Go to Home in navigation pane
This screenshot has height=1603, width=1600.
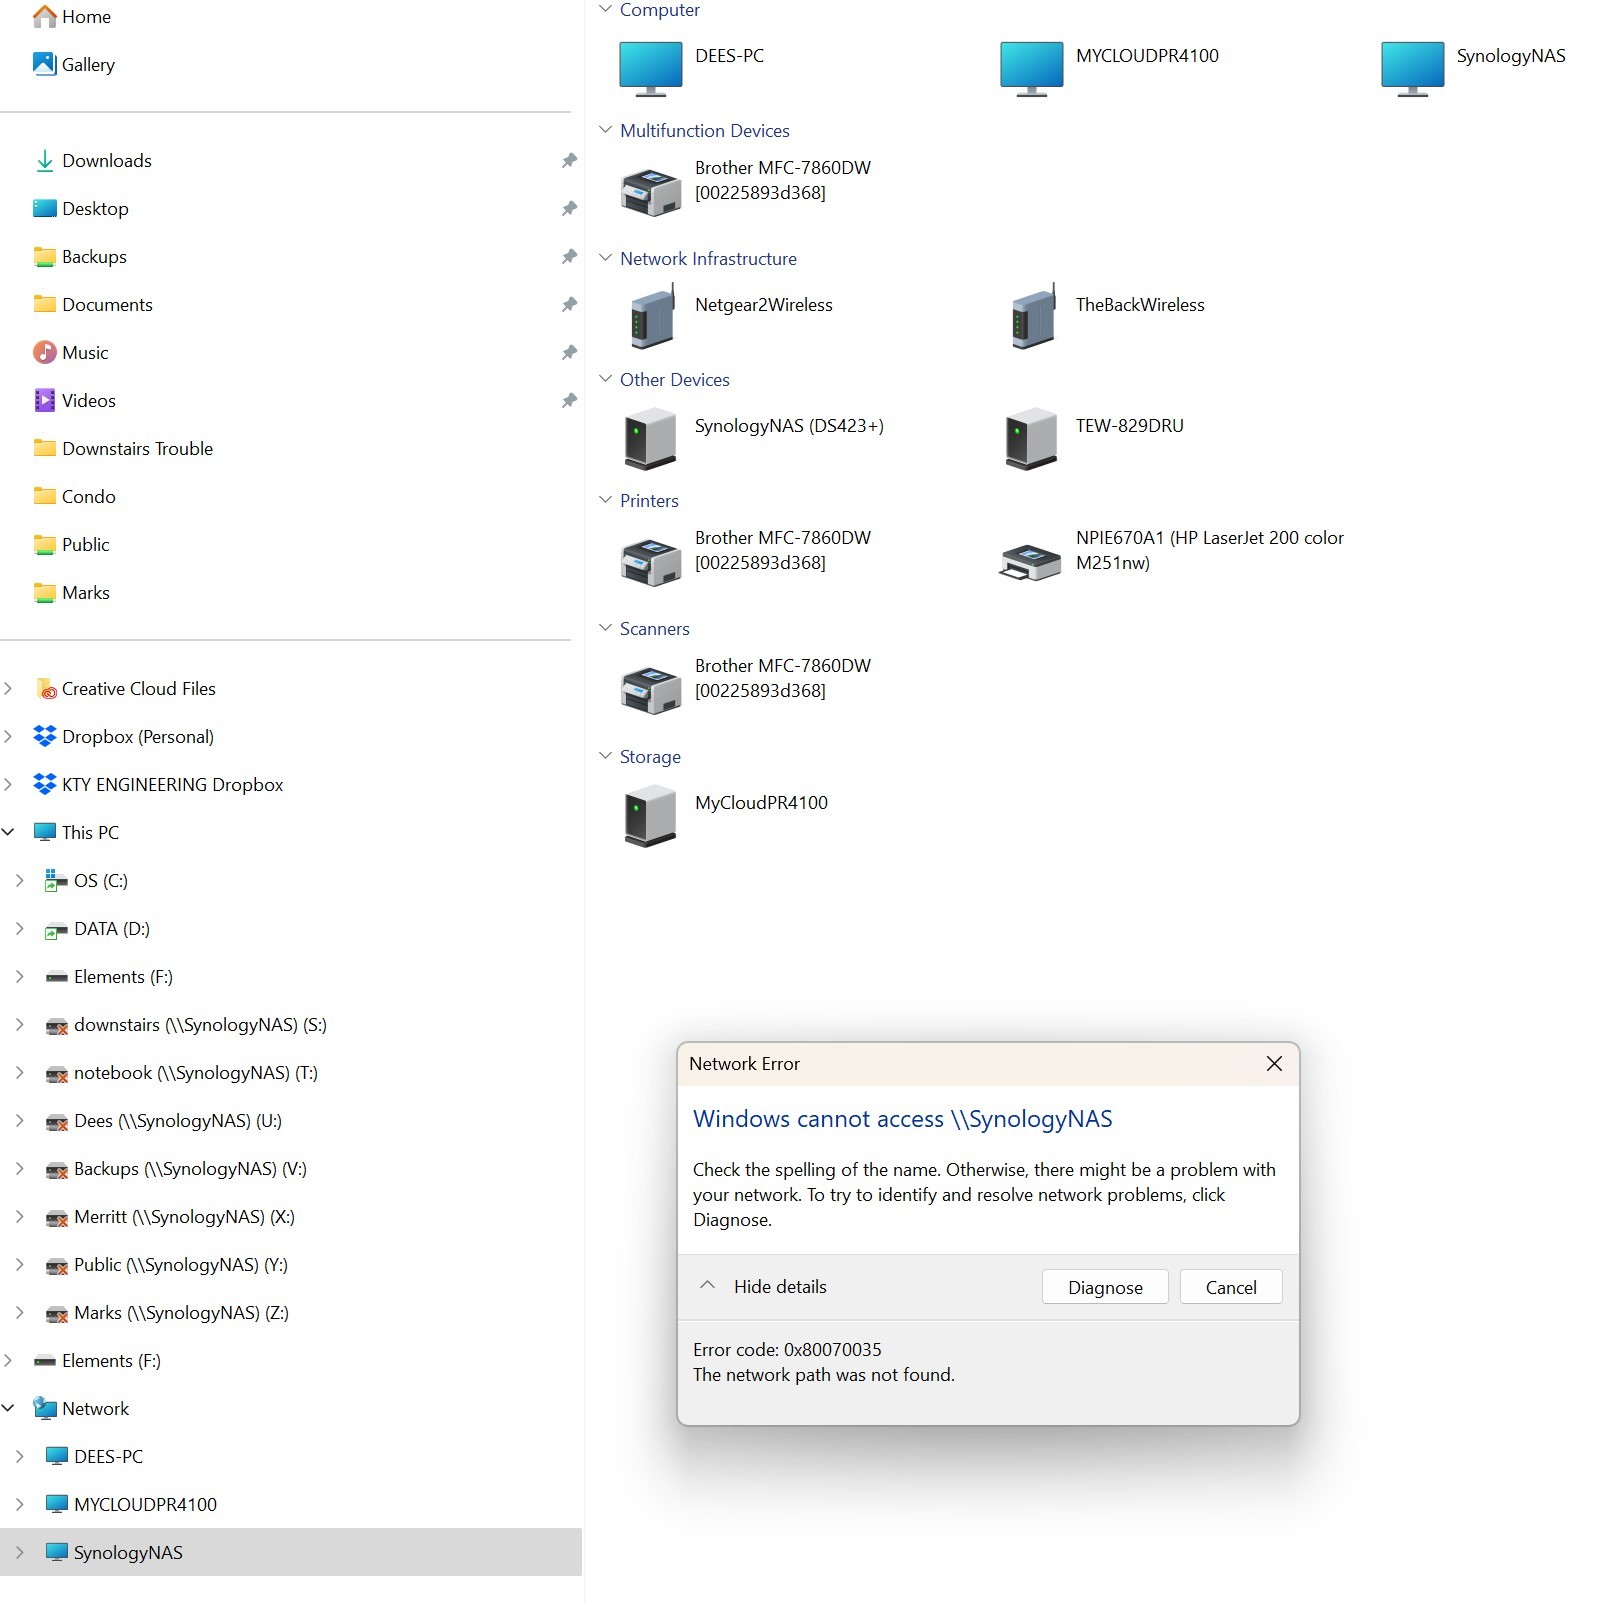[72, 16]
